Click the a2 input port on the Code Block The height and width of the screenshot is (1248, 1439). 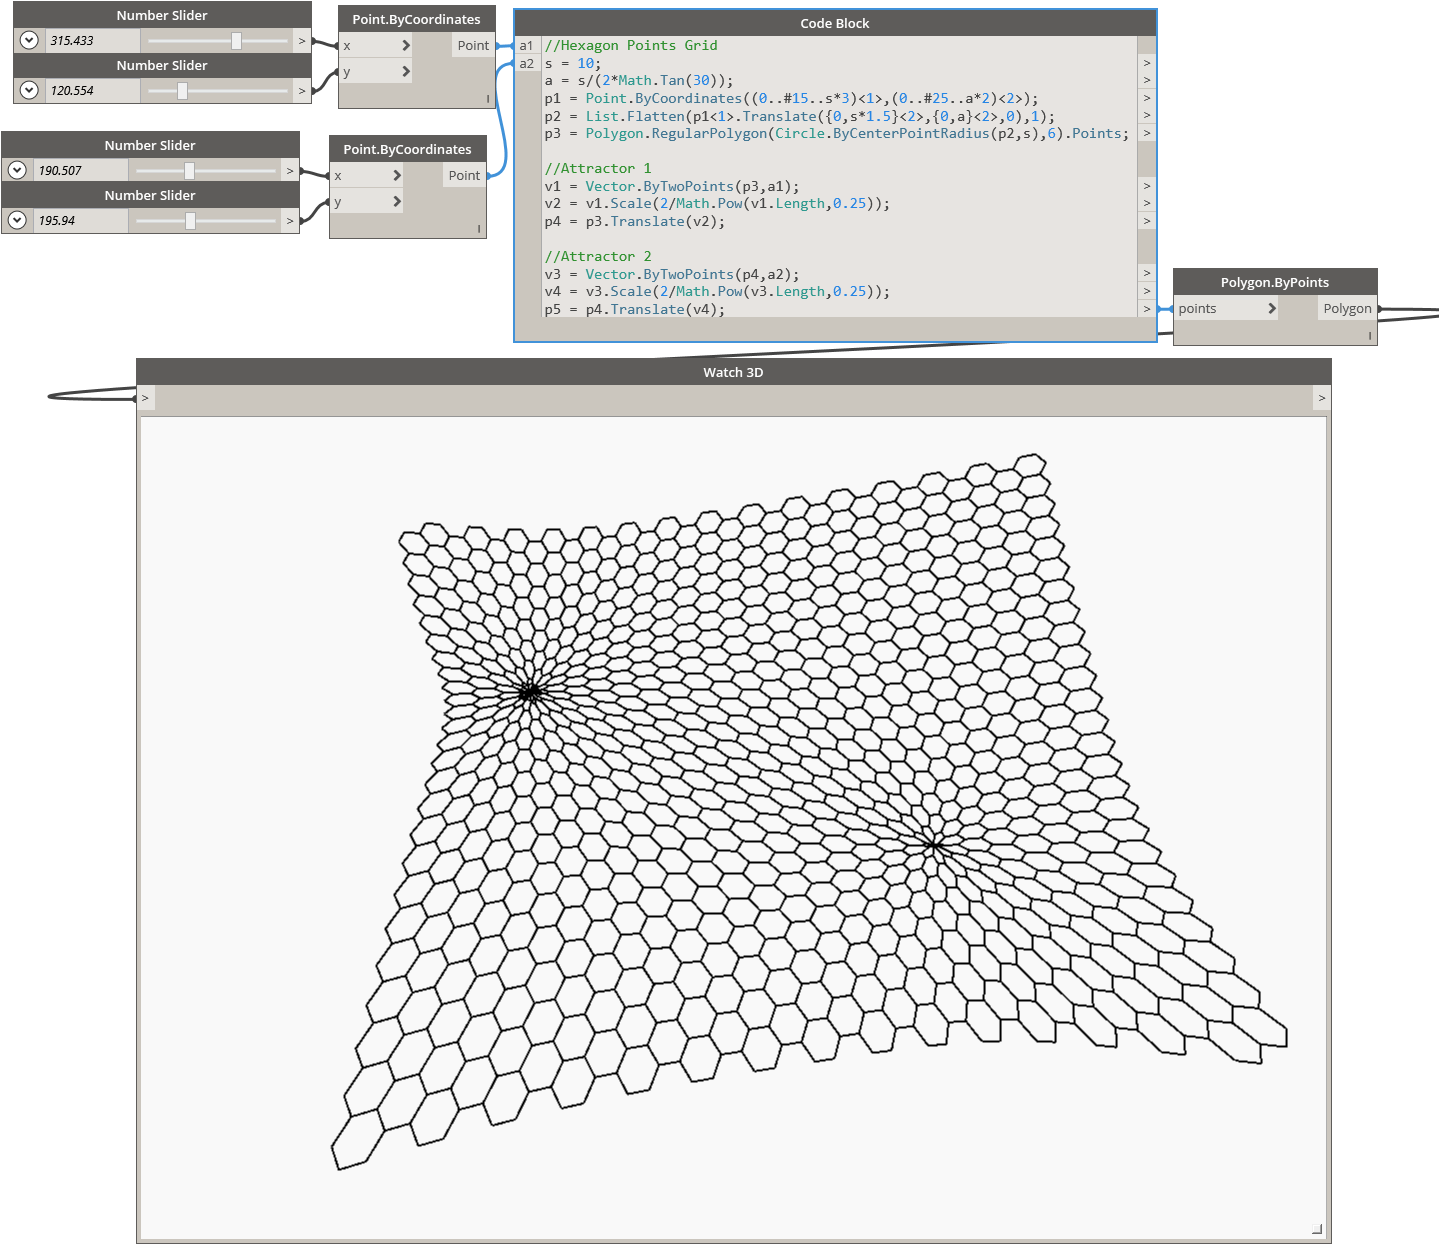click(525, 63)
